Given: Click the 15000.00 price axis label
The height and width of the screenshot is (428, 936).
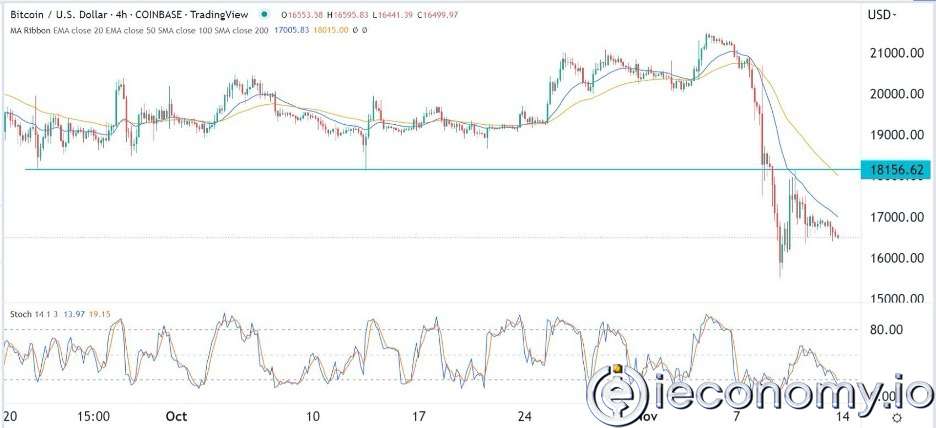Looking at the screenshot, I should 896,299.
